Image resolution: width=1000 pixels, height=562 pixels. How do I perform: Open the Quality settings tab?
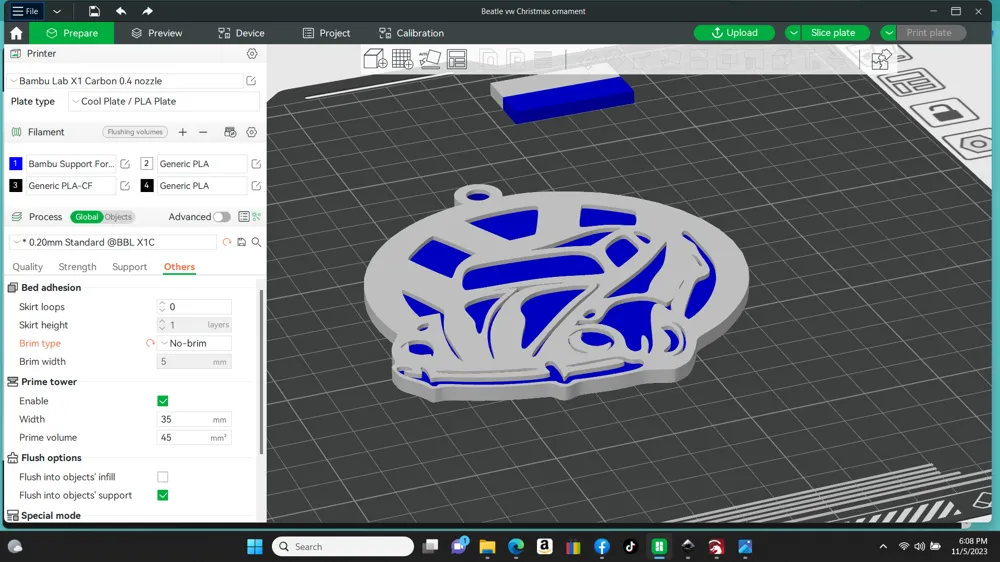[27, 267]
